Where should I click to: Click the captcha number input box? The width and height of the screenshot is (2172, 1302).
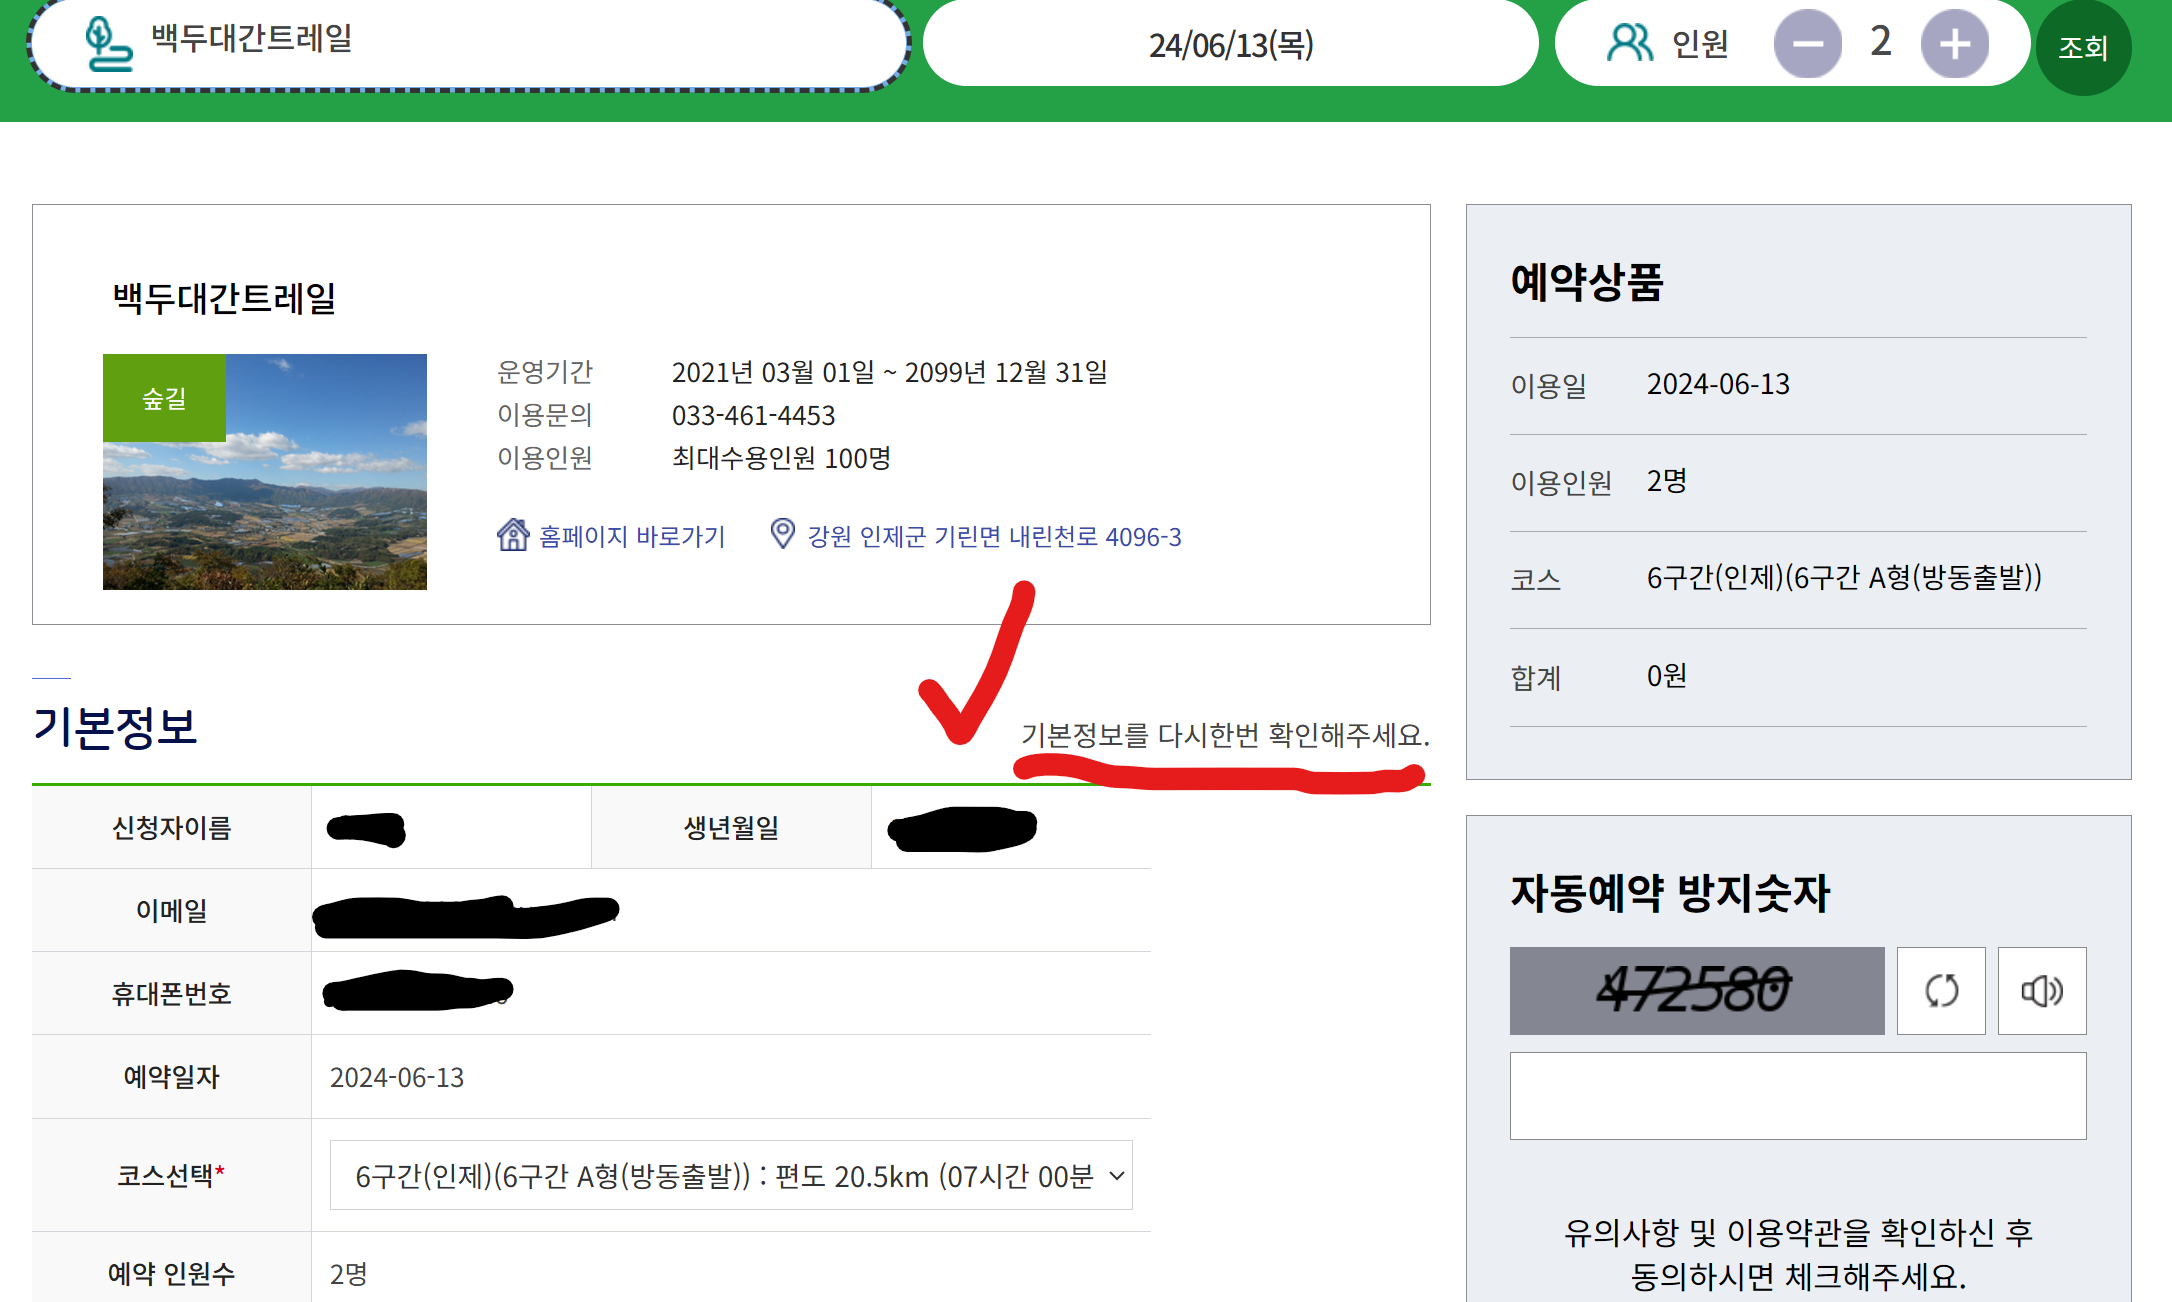(1797, 1095)
